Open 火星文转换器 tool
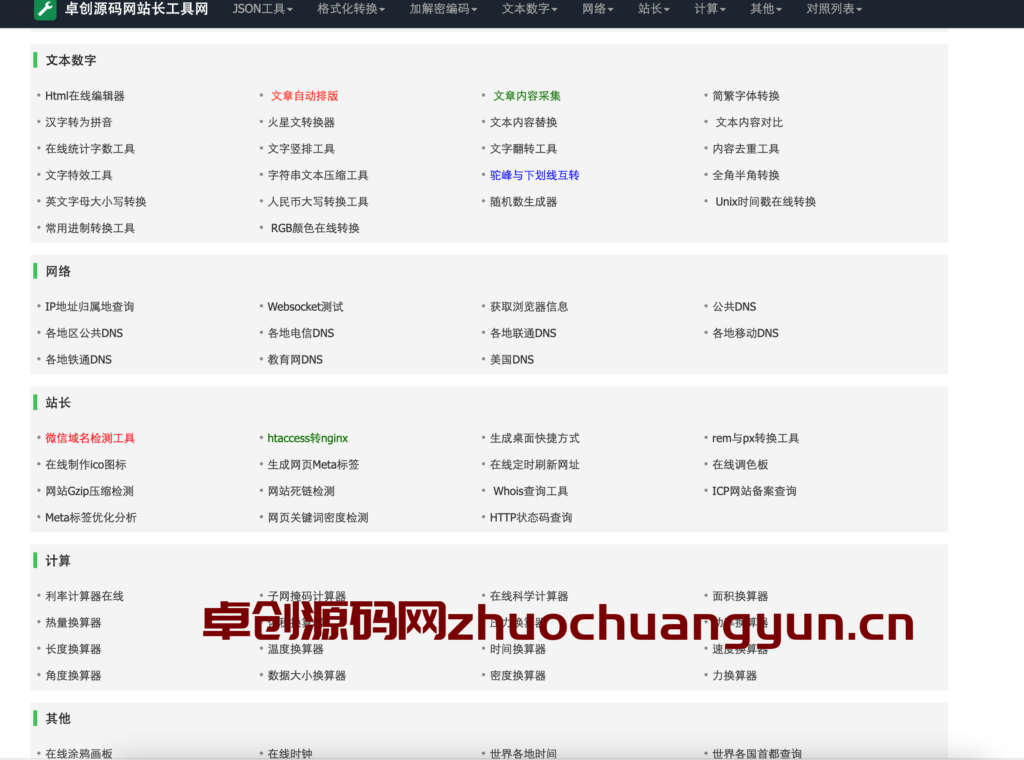This screenshot has width=1024, height=760. (301, 122)
